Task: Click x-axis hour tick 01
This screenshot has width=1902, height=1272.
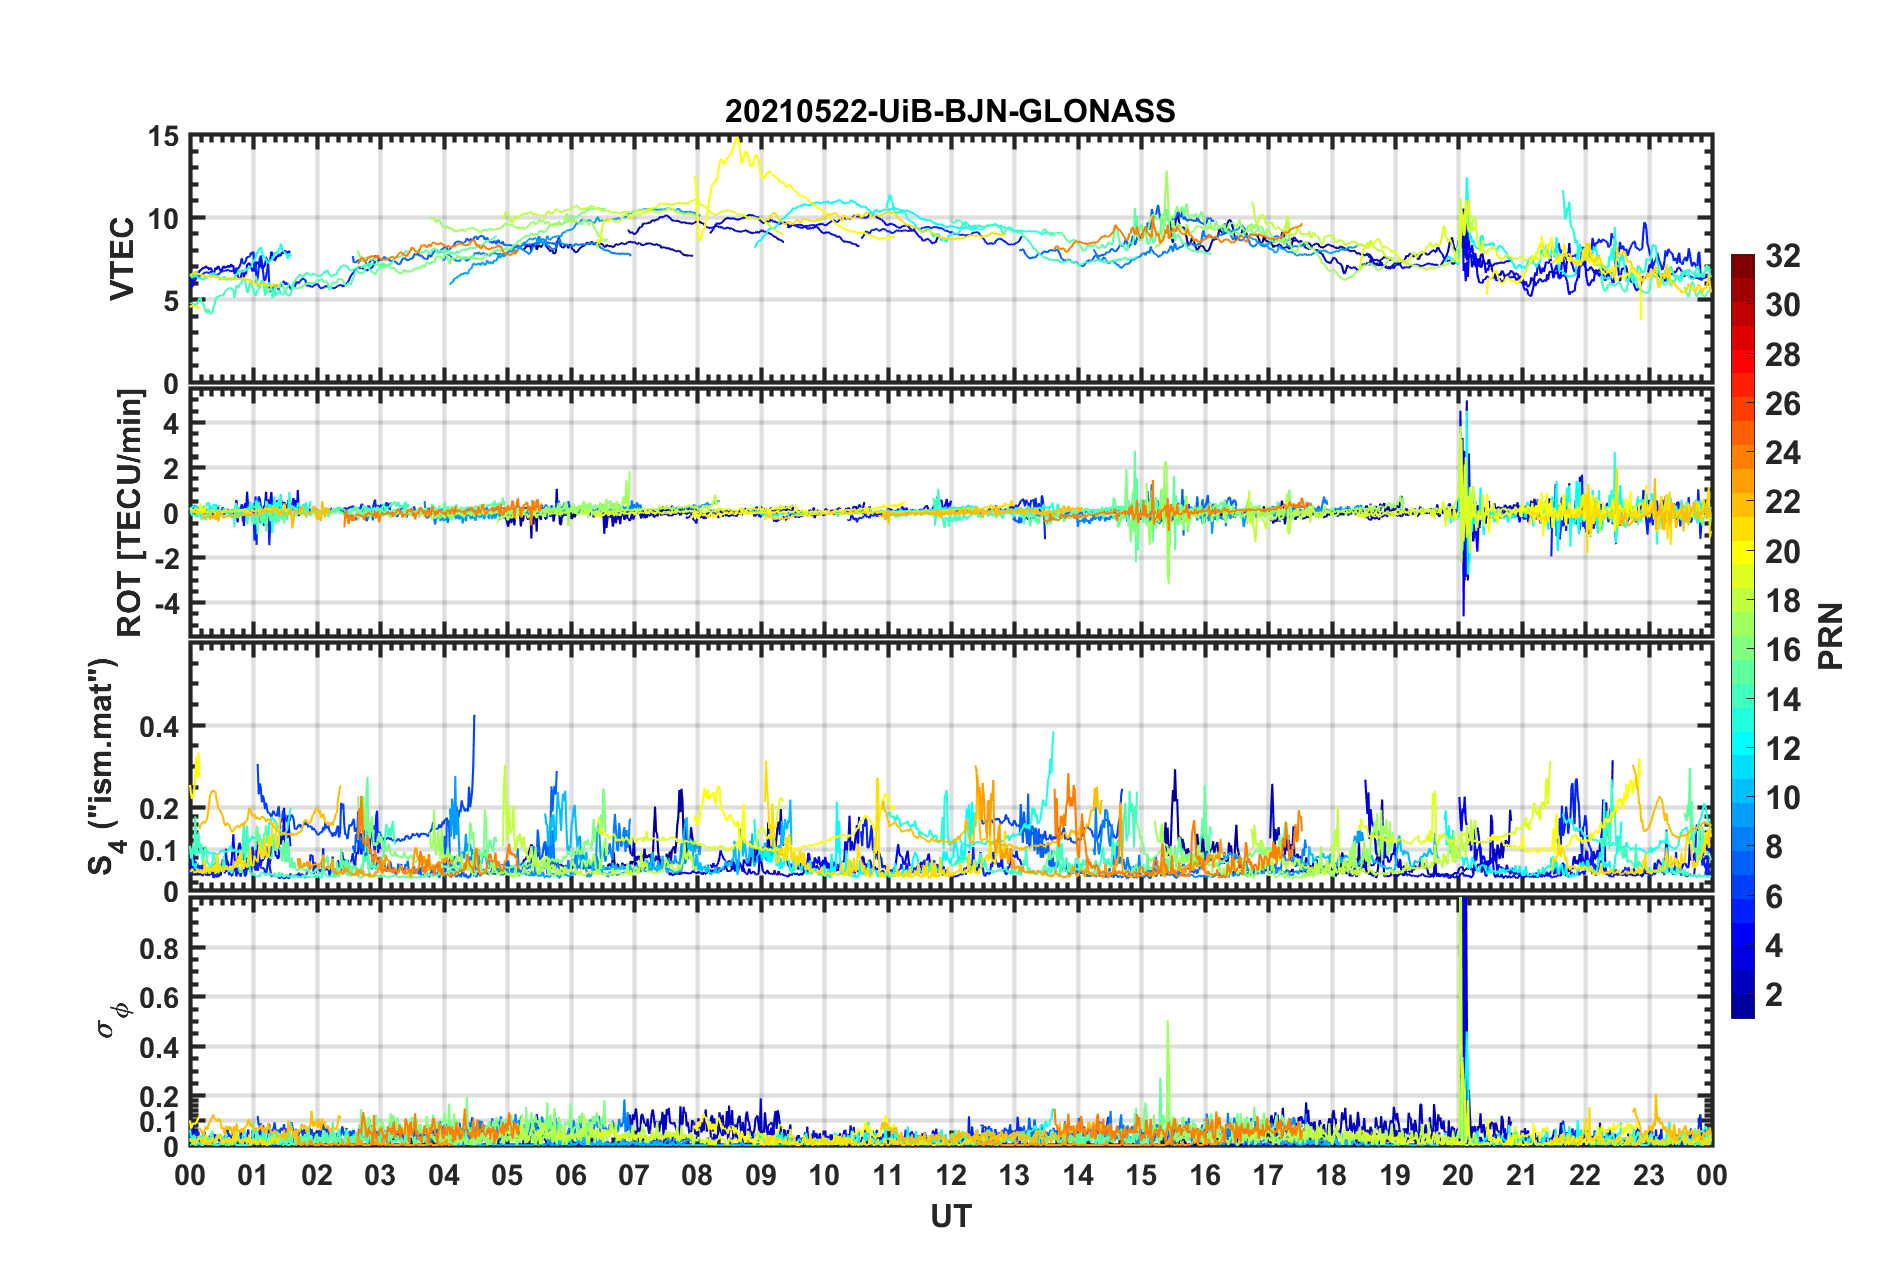Action: click(253, 1175)
